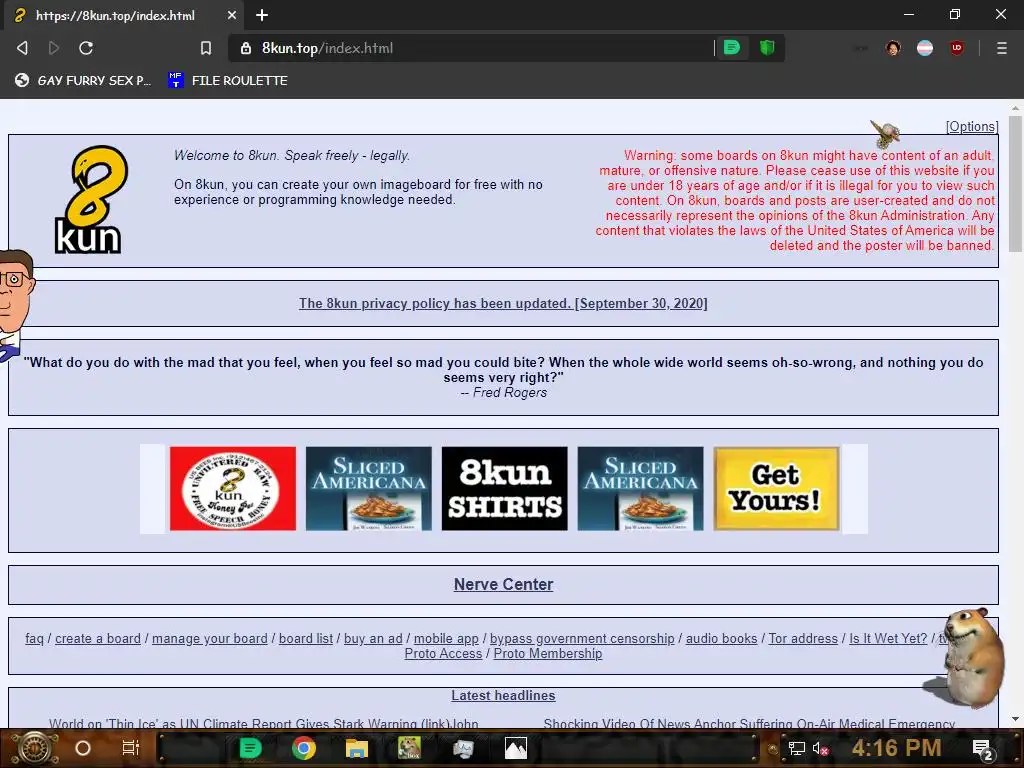Select the 8kun.top/index.html tab
The image size is (1024, 768).
pyautogui.click(x=125, y=15)
